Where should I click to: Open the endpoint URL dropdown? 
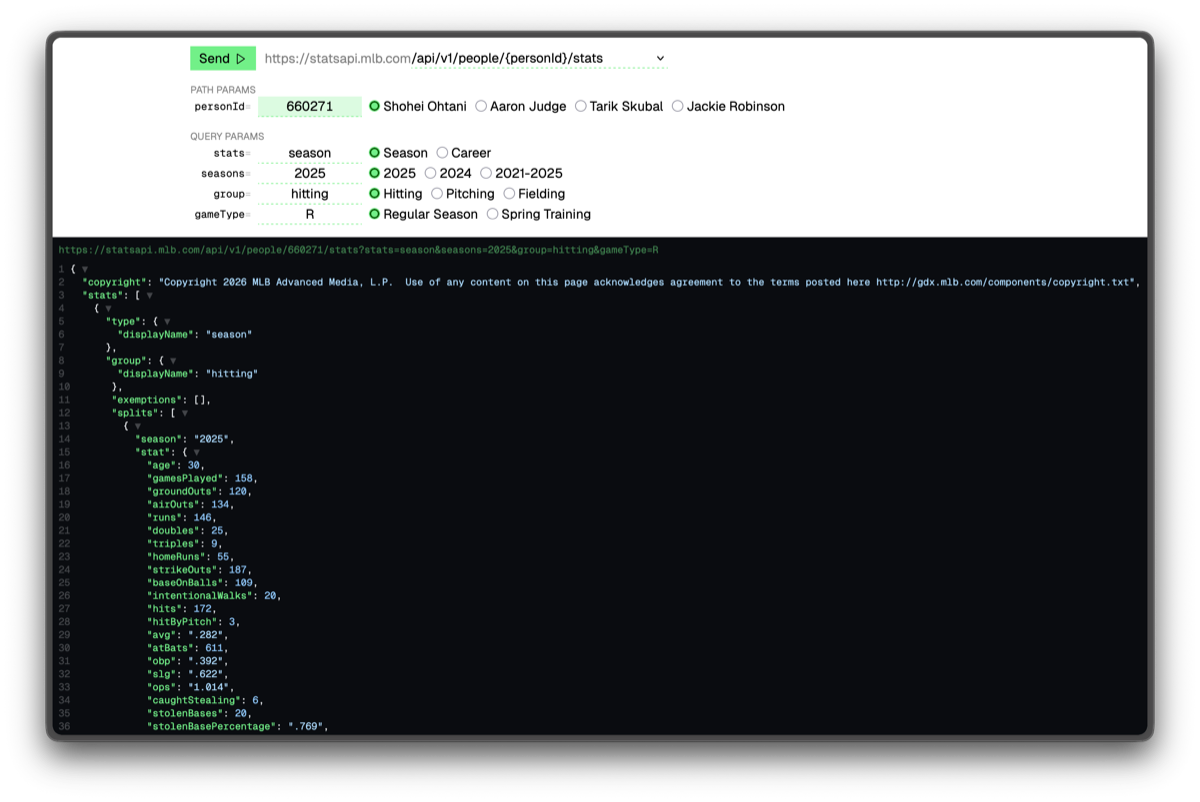[x=659, y=58]
